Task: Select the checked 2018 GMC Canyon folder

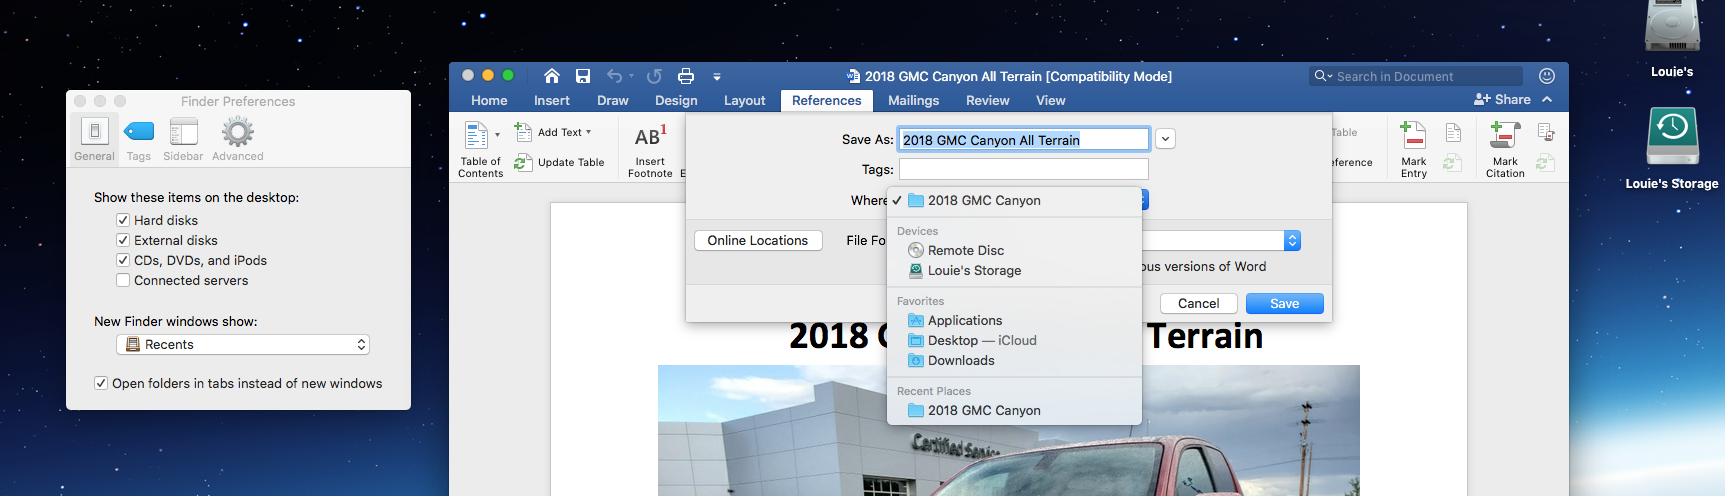Action: [x=1014, y=200]
